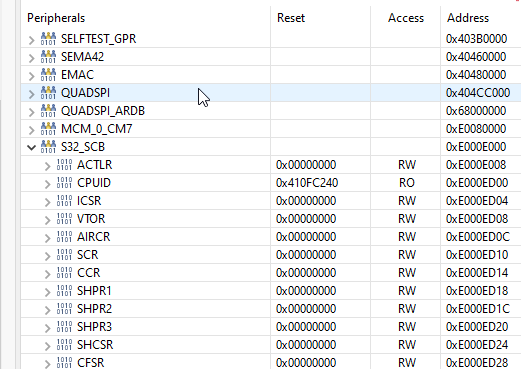Expand the AIRCR register fields
The width and height of the screenshot is (521, 369).
click(x=47, y=238)
